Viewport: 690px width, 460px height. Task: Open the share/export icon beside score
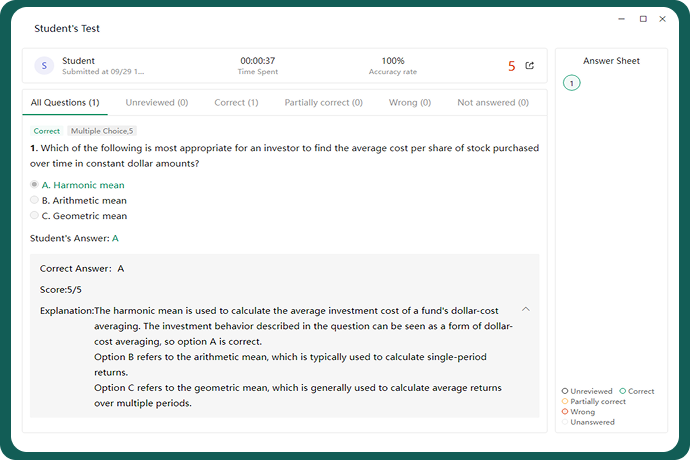530,66
